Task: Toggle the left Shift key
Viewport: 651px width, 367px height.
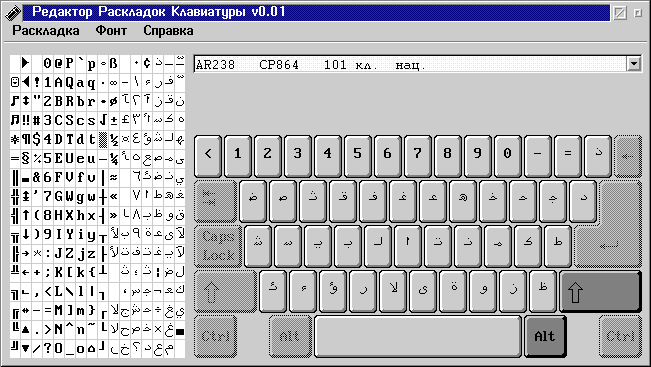Action: tap(225, 291)
